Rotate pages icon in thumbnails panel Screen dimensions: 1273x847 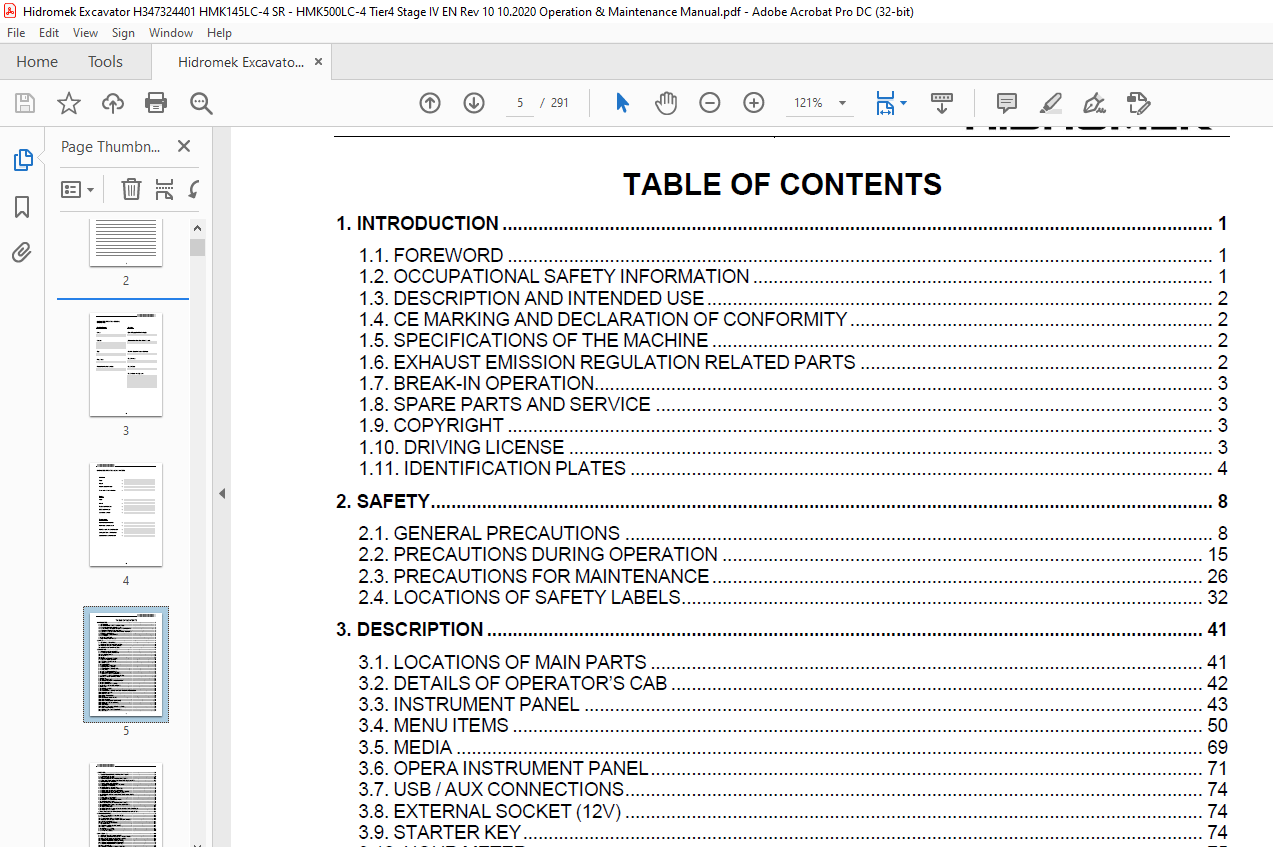coord(193,189)
